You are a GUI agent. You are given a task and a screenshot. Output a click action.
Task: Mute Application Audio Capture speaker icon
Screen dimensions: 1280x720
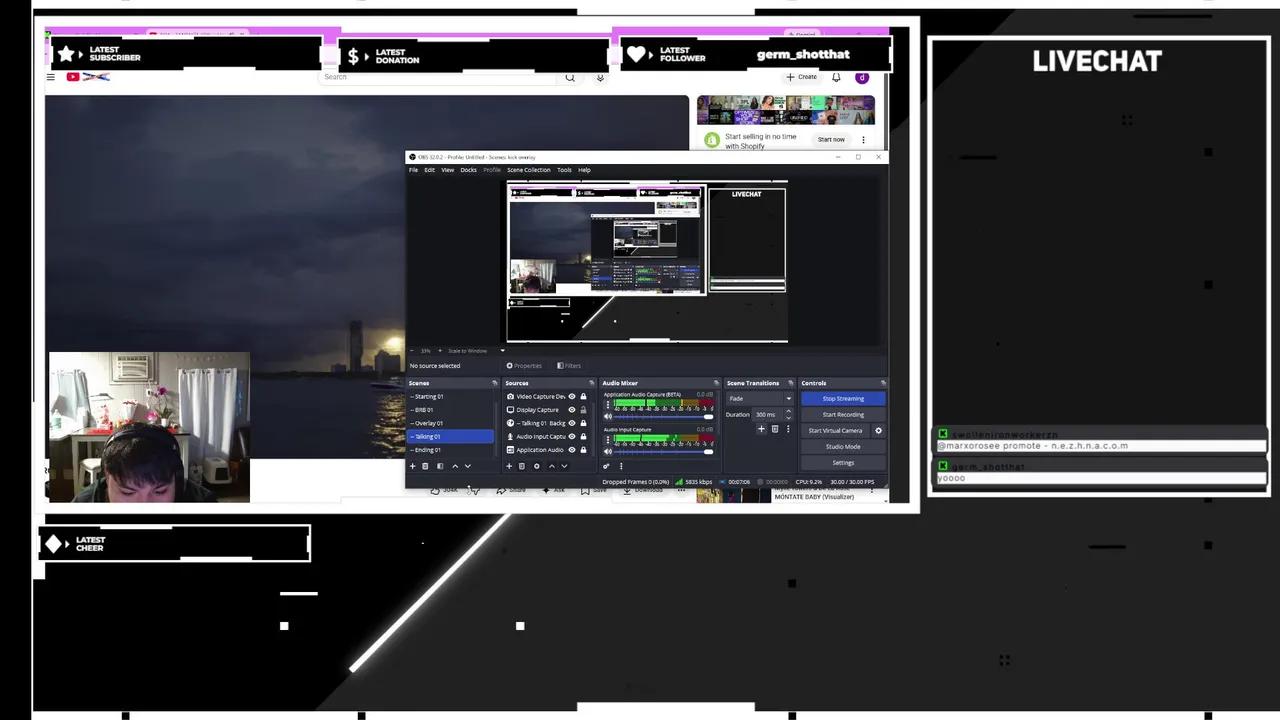click(x=608, y=416)
